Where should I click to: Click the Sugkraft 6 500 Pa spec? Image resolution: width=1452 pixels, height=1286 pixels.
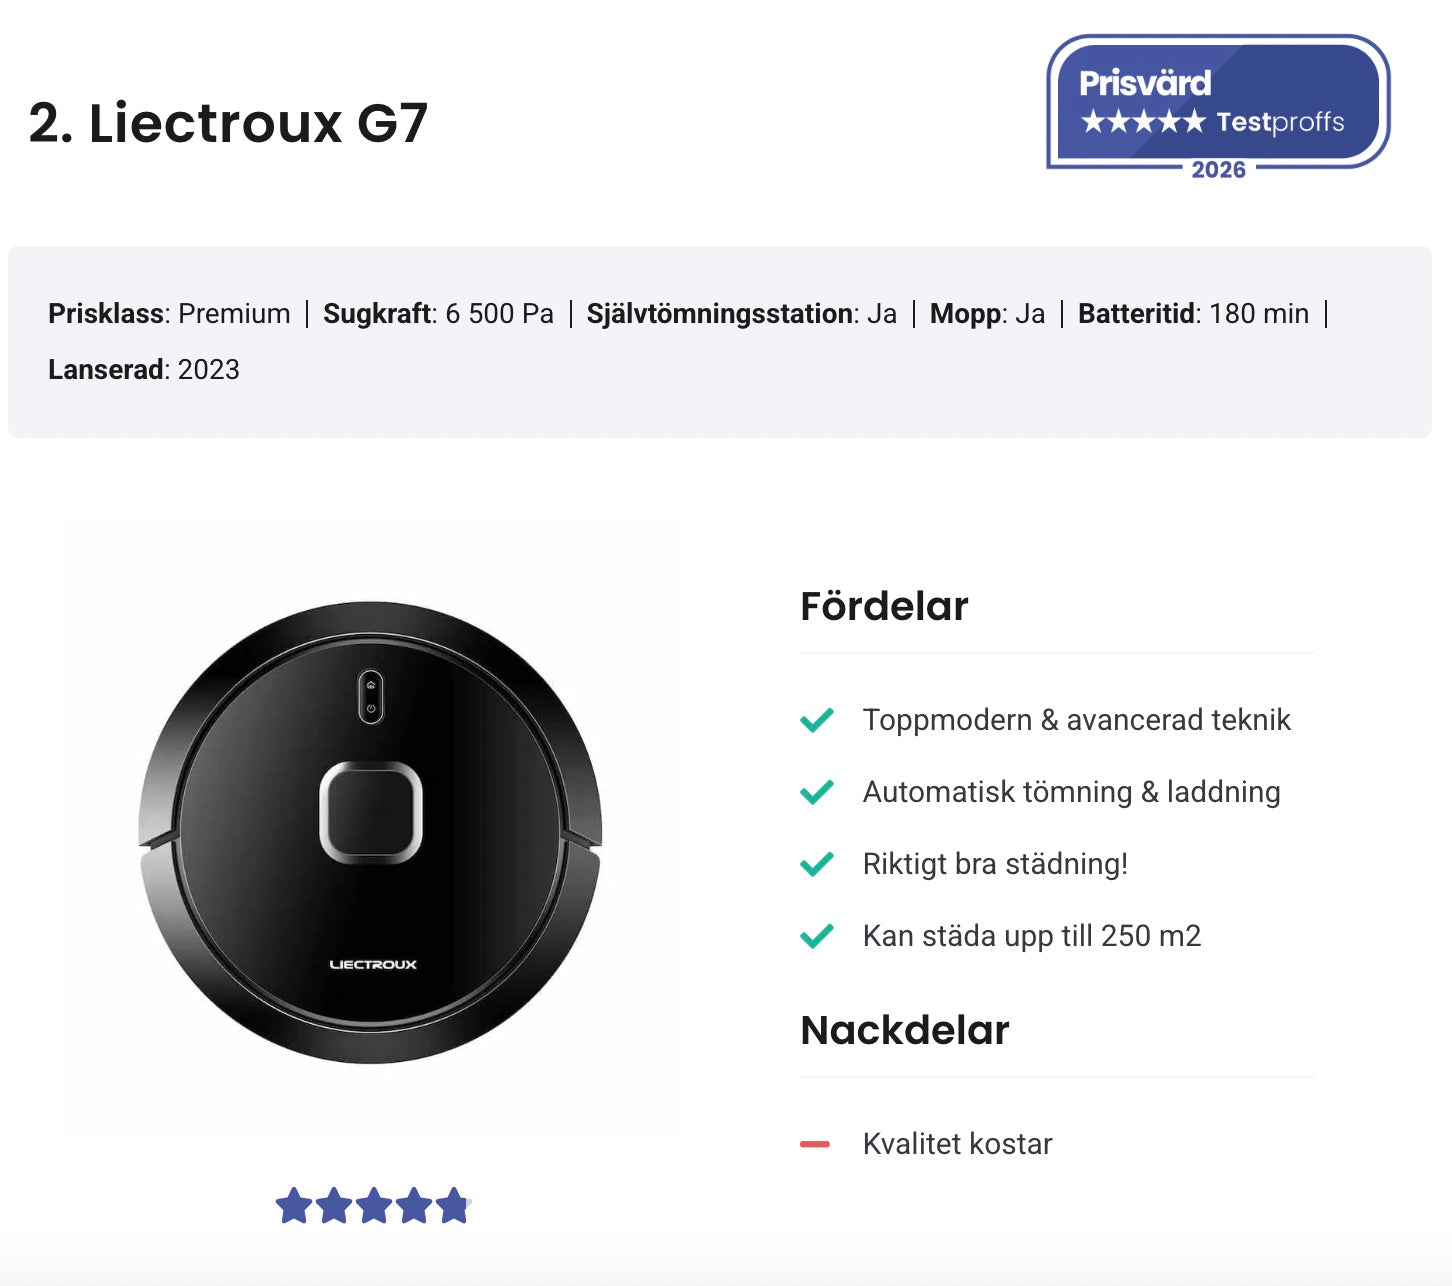pos(438,314)
